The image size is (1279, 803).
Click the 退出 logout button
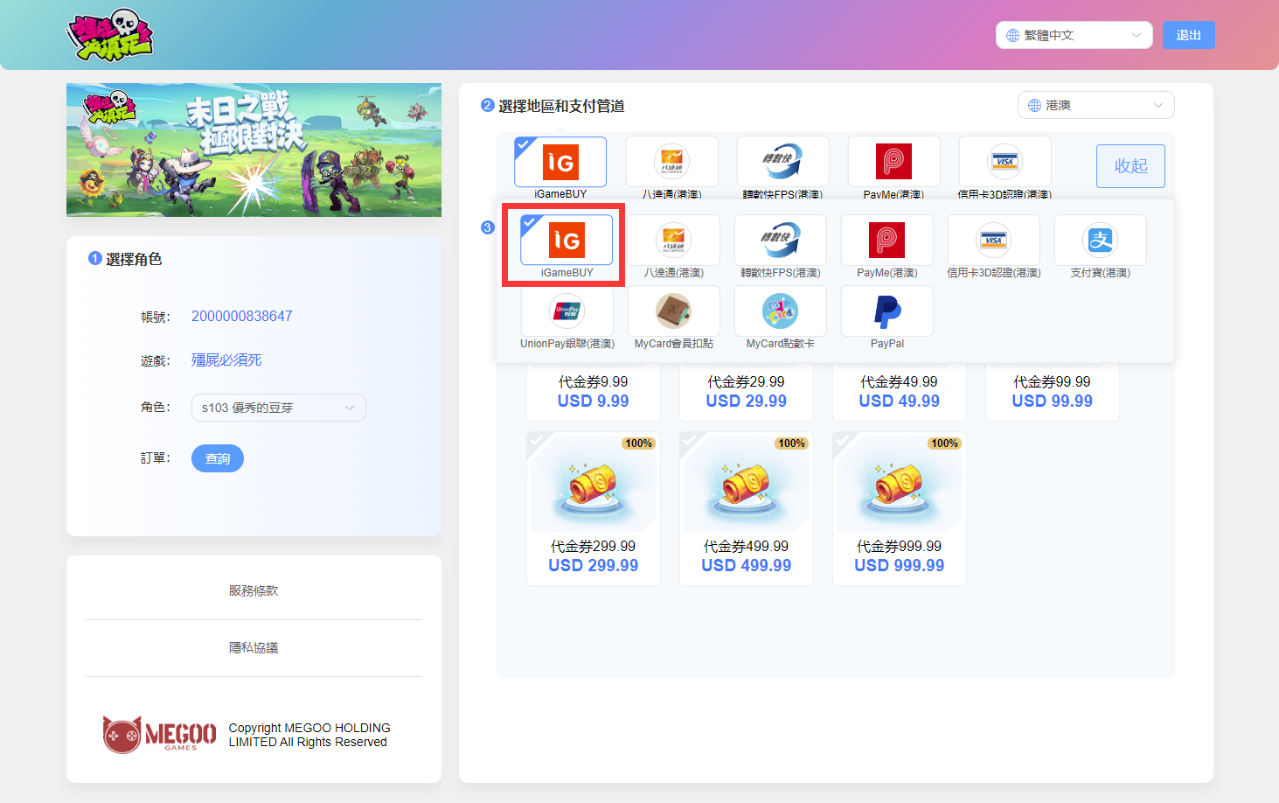[1188, 35]
